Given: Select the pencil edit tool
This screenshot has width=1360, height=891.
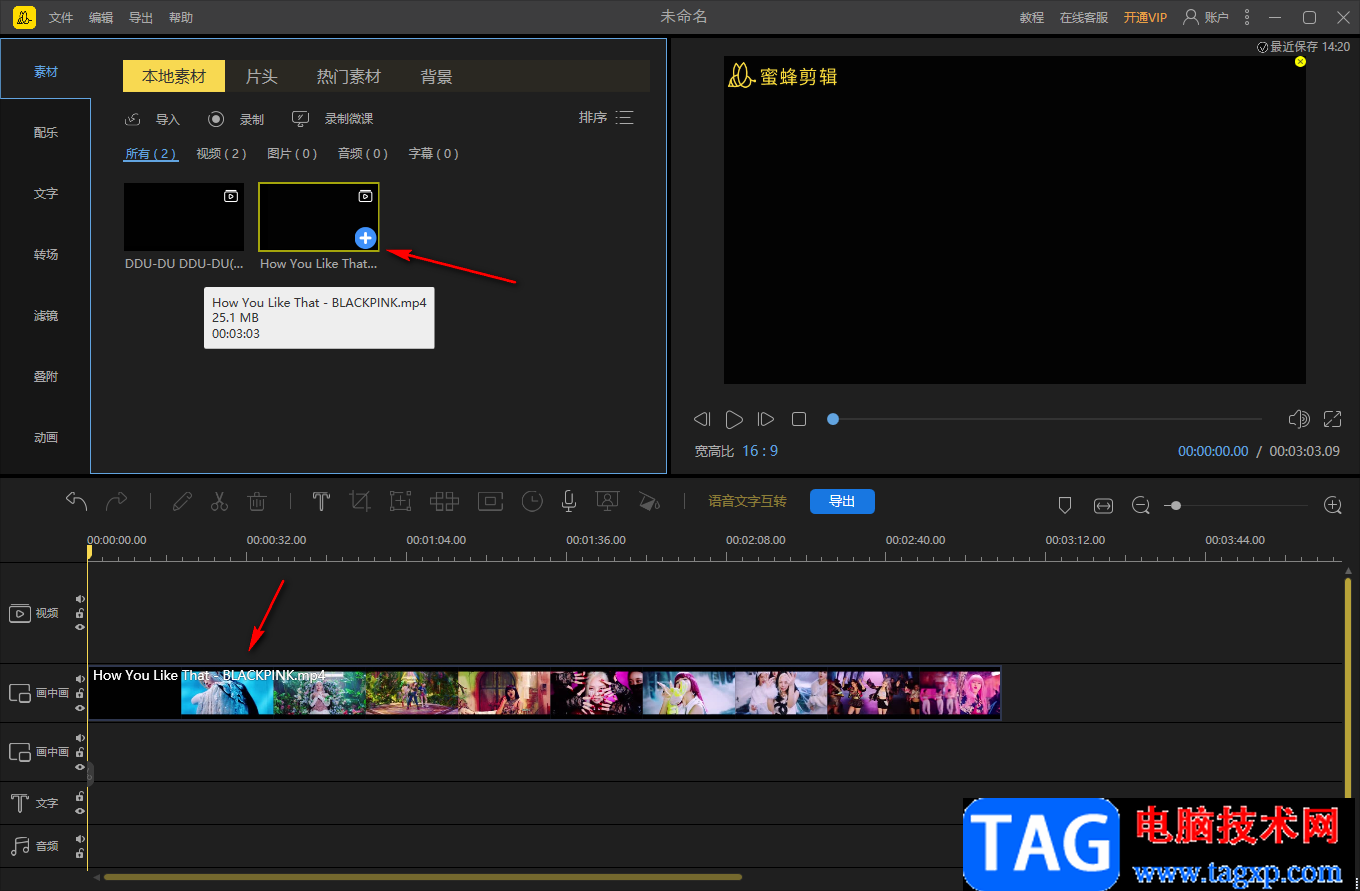Looking at the screenshot, I should [182, 501].
